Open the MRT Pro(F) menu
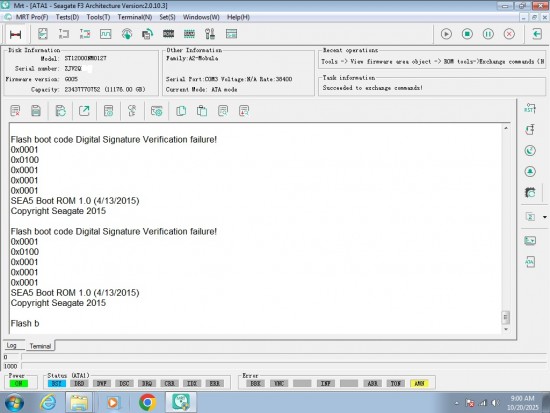This screenshot has width=550, height=413. coord(32,17)
